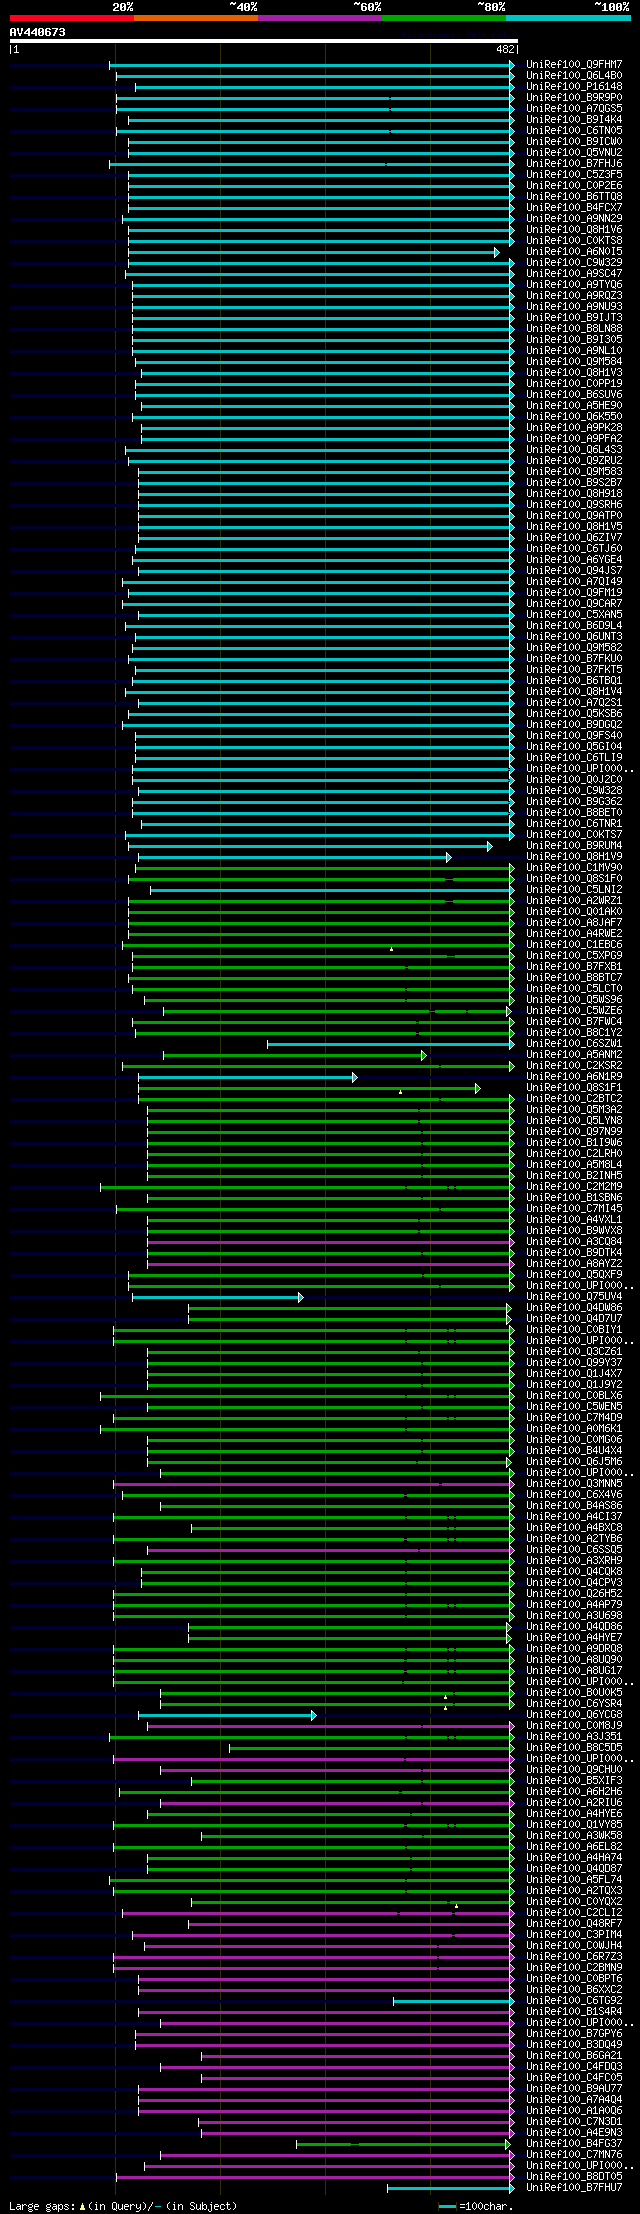Open hit UniRef100_Q6L4B0
This screenshot has height=2214, width=640.
point(574,75)
